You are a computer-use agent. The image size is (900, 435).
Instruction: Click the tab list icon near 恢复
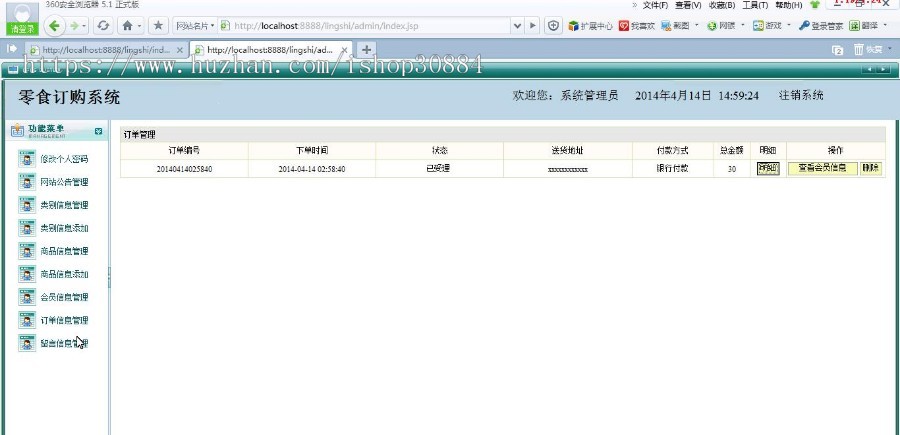[x=837, y=50]
